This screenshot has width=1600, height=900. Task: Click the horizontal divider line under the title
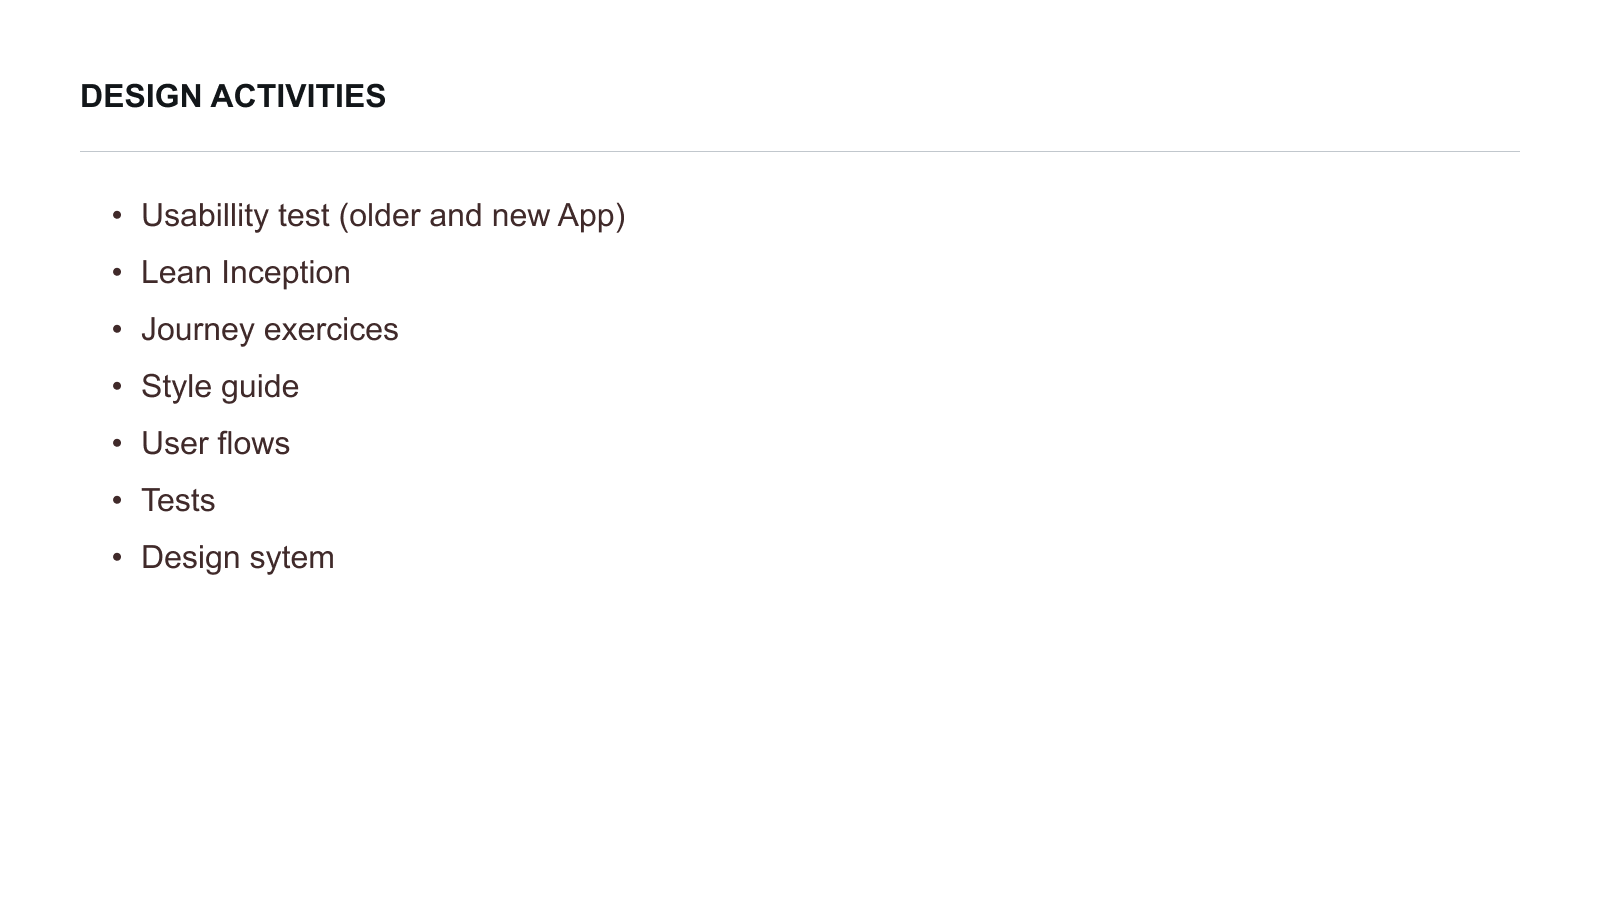[x=800, y=152]
